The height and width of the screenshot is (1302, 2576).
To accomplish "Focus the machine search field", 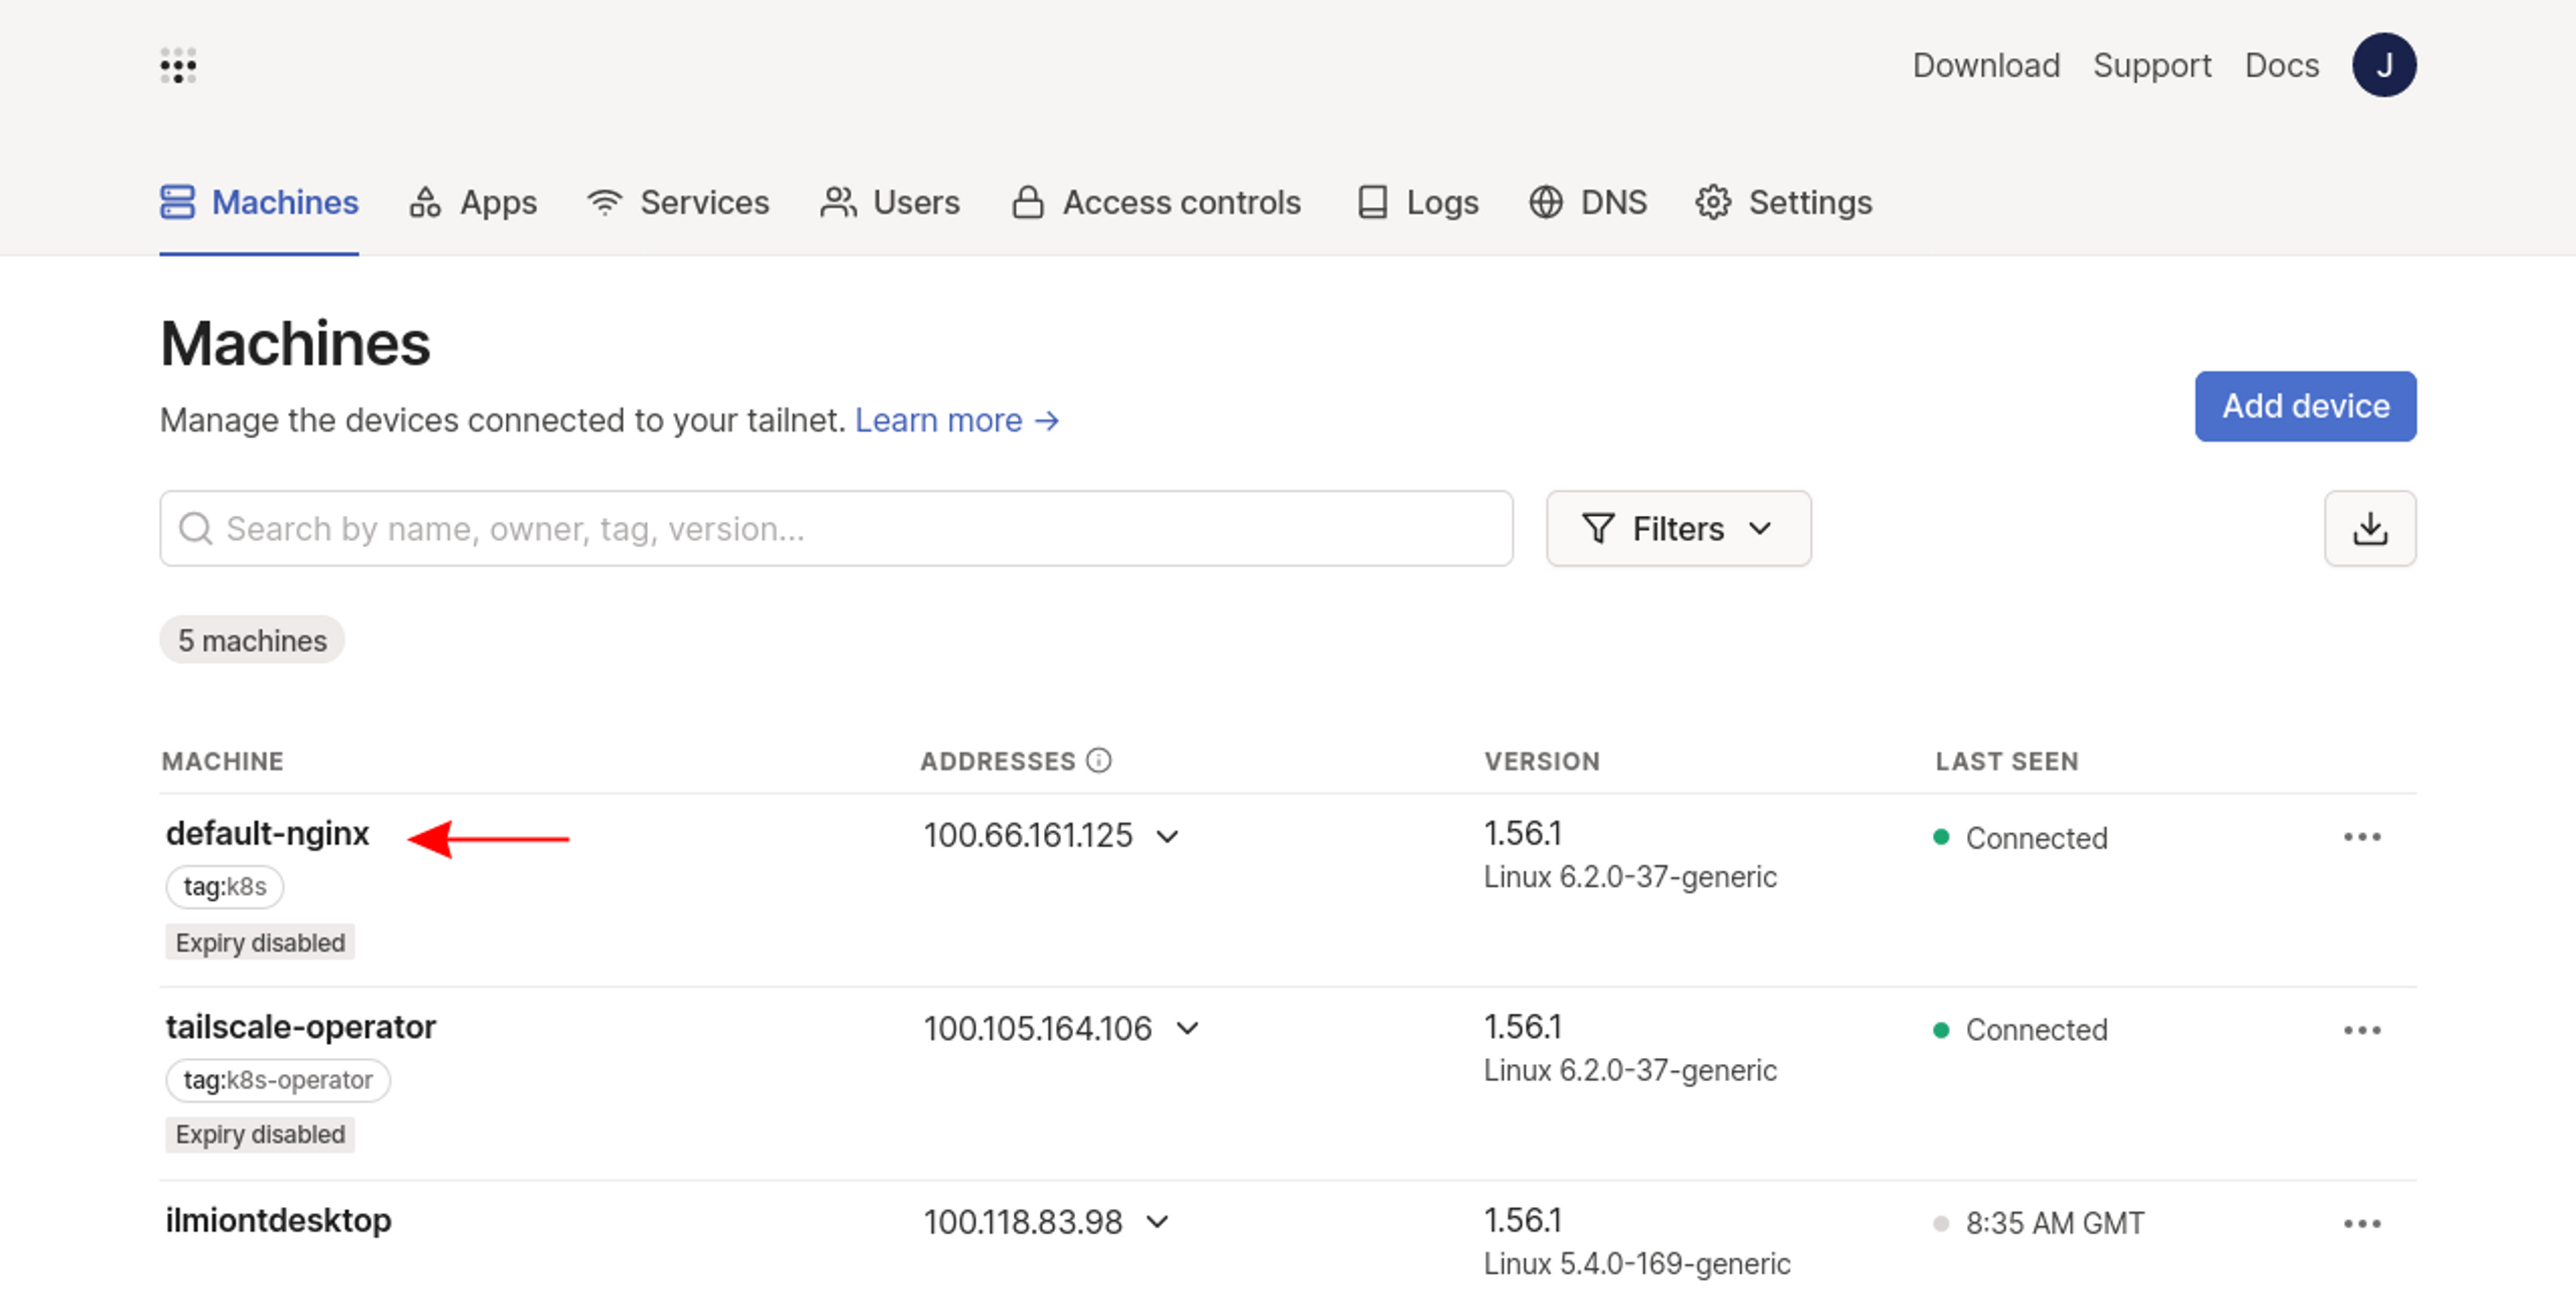I will (x=835, y=528).
